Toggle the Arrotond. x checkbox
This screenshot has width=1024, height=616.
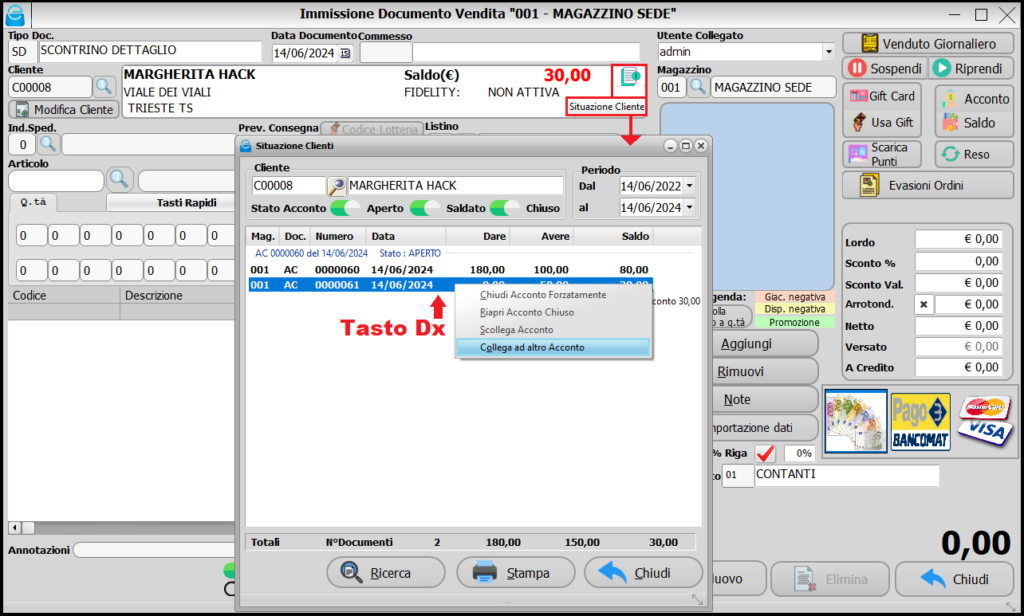(923, 304)
